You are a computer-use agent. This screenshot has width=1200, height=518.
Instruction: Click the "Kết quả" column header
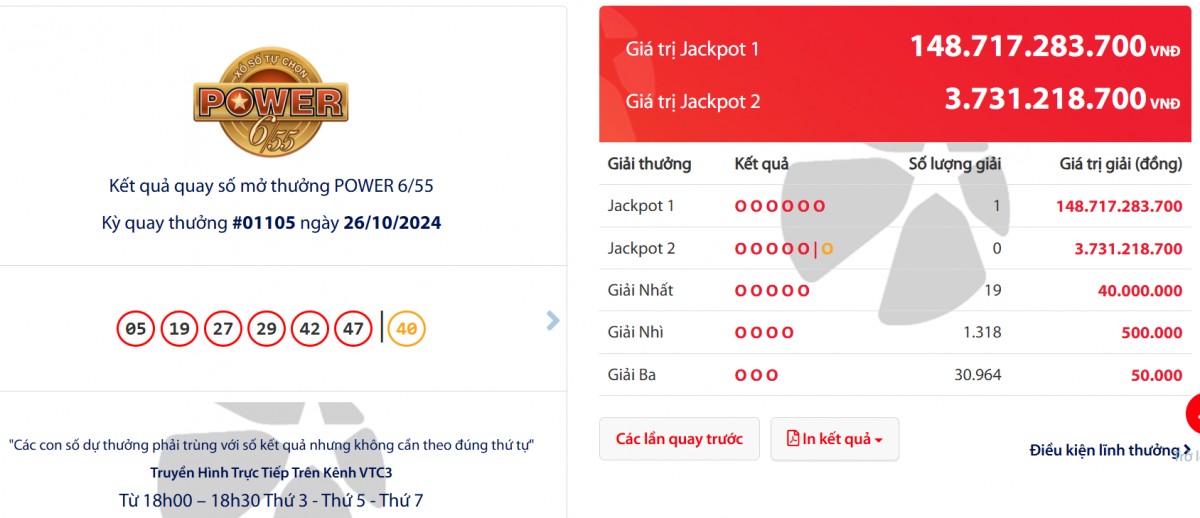tap(761, 163)
